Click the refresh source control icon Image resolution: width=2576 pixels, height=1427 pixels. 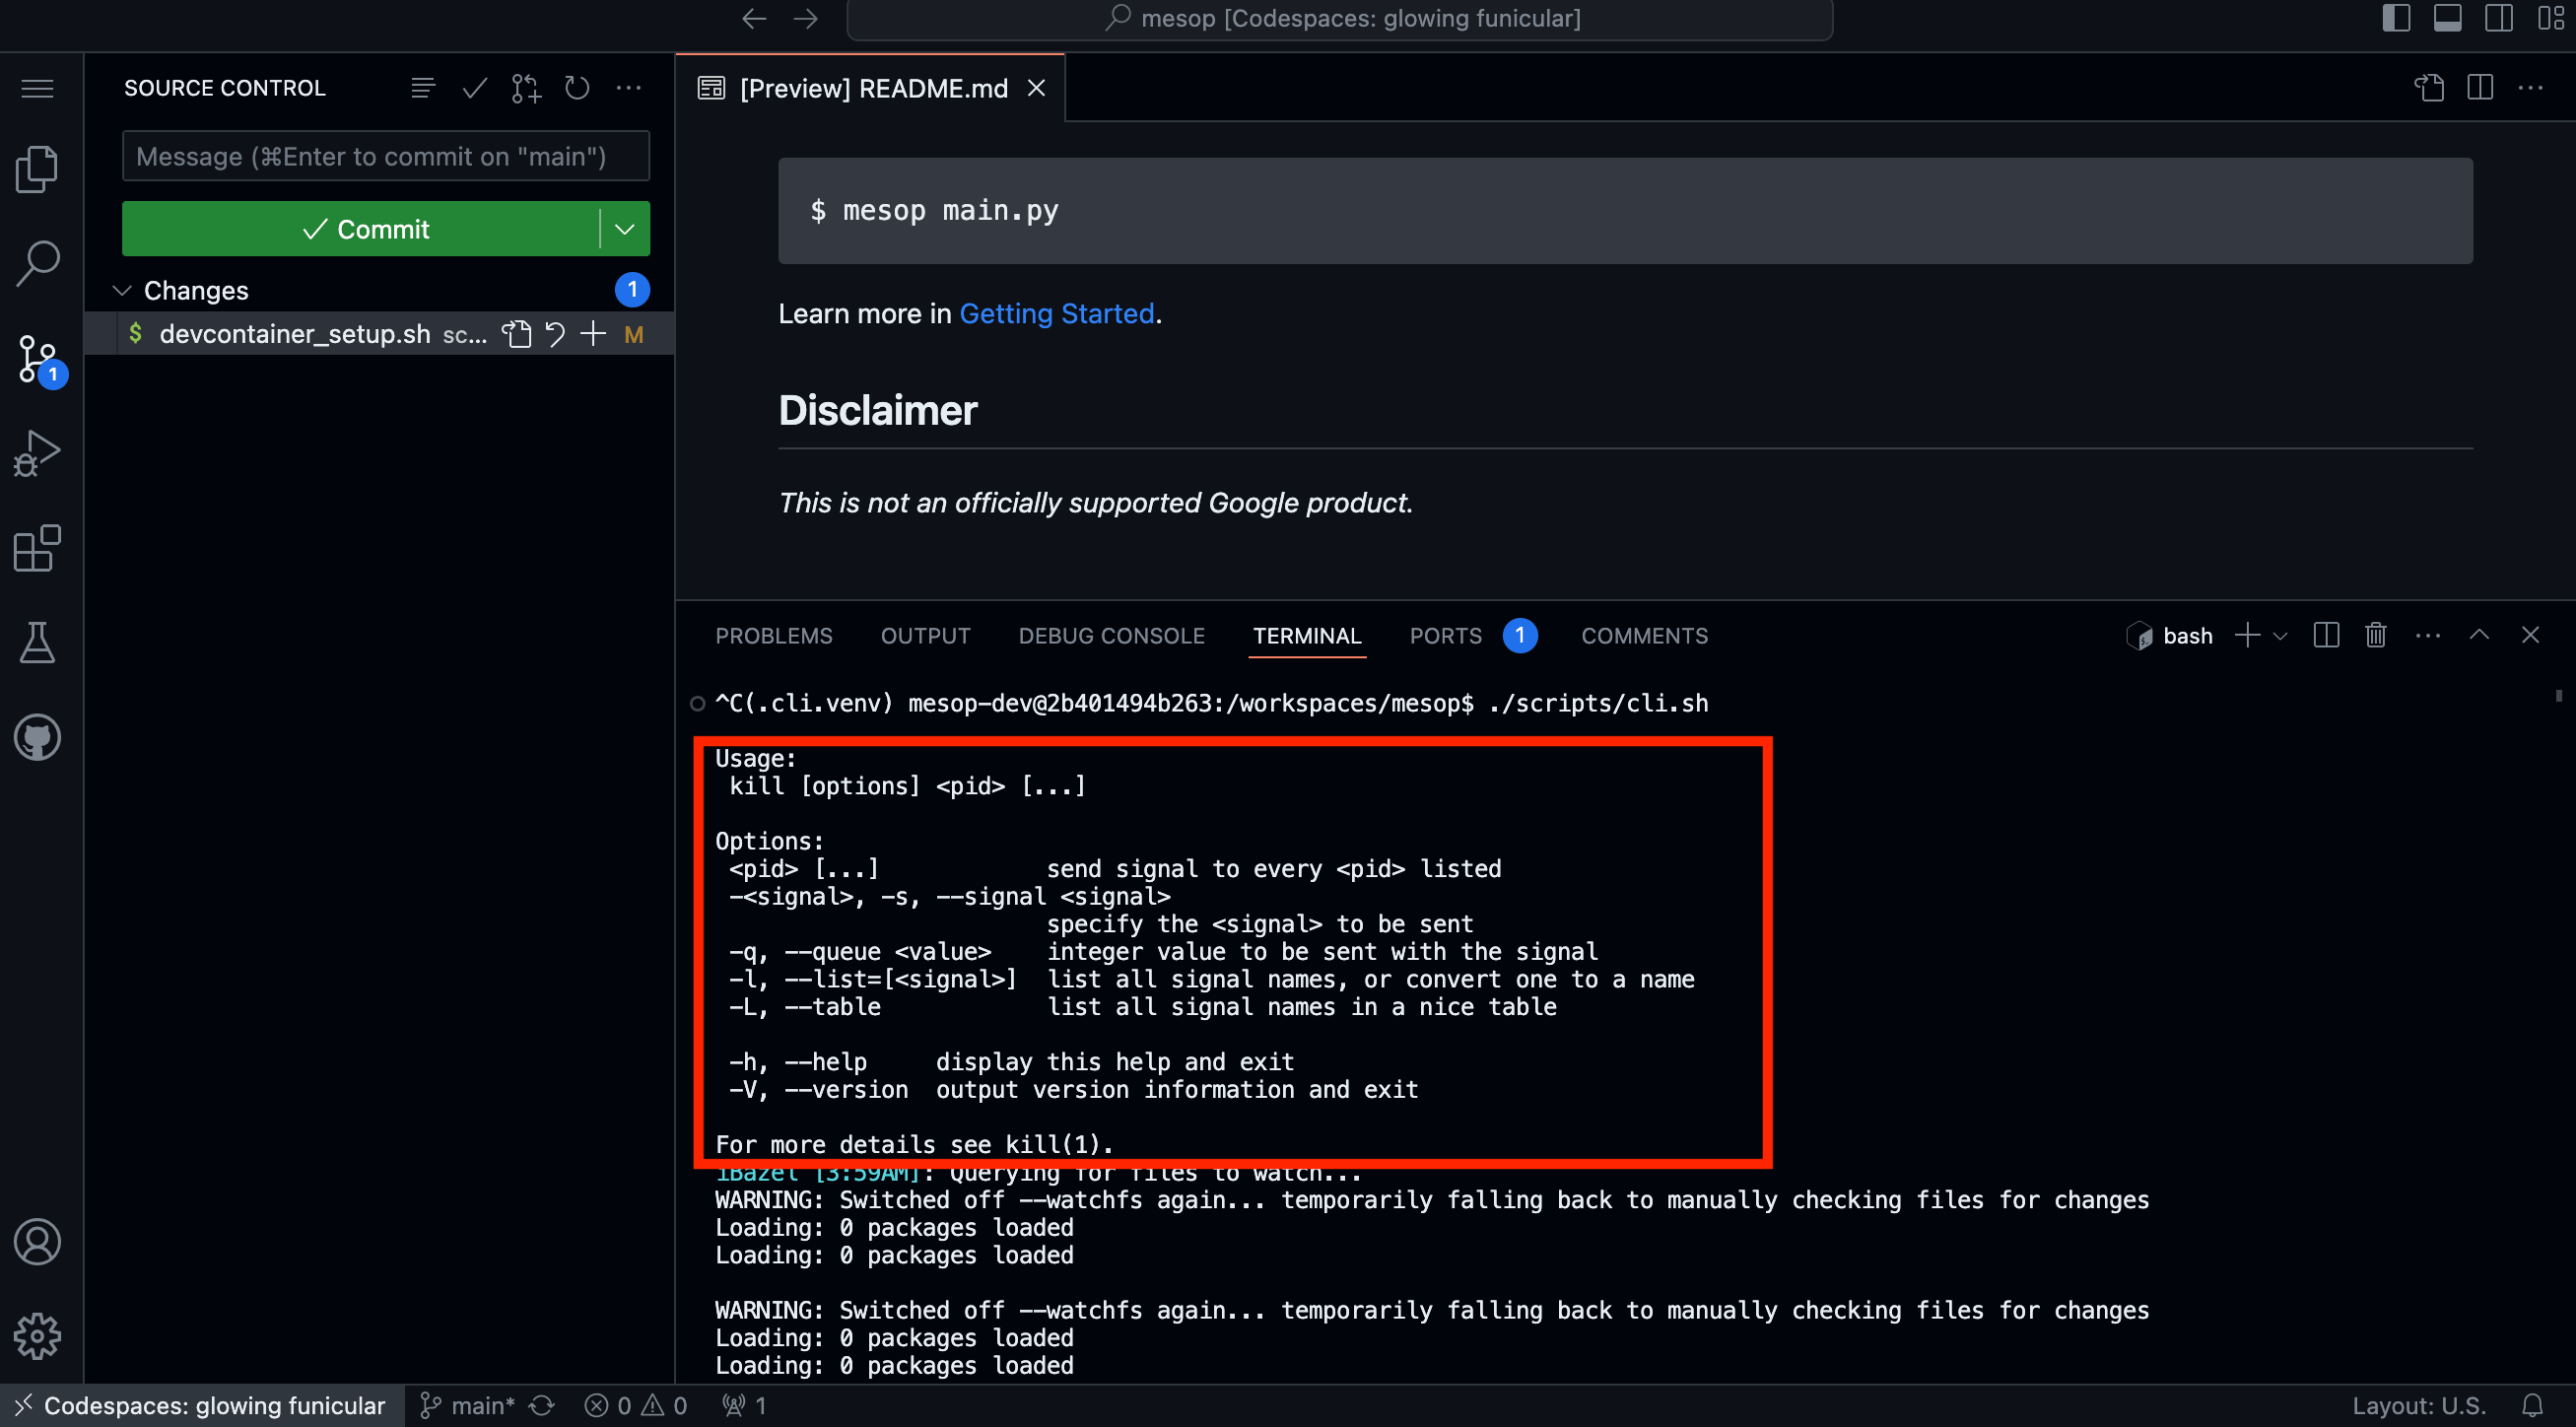point(576,88)
